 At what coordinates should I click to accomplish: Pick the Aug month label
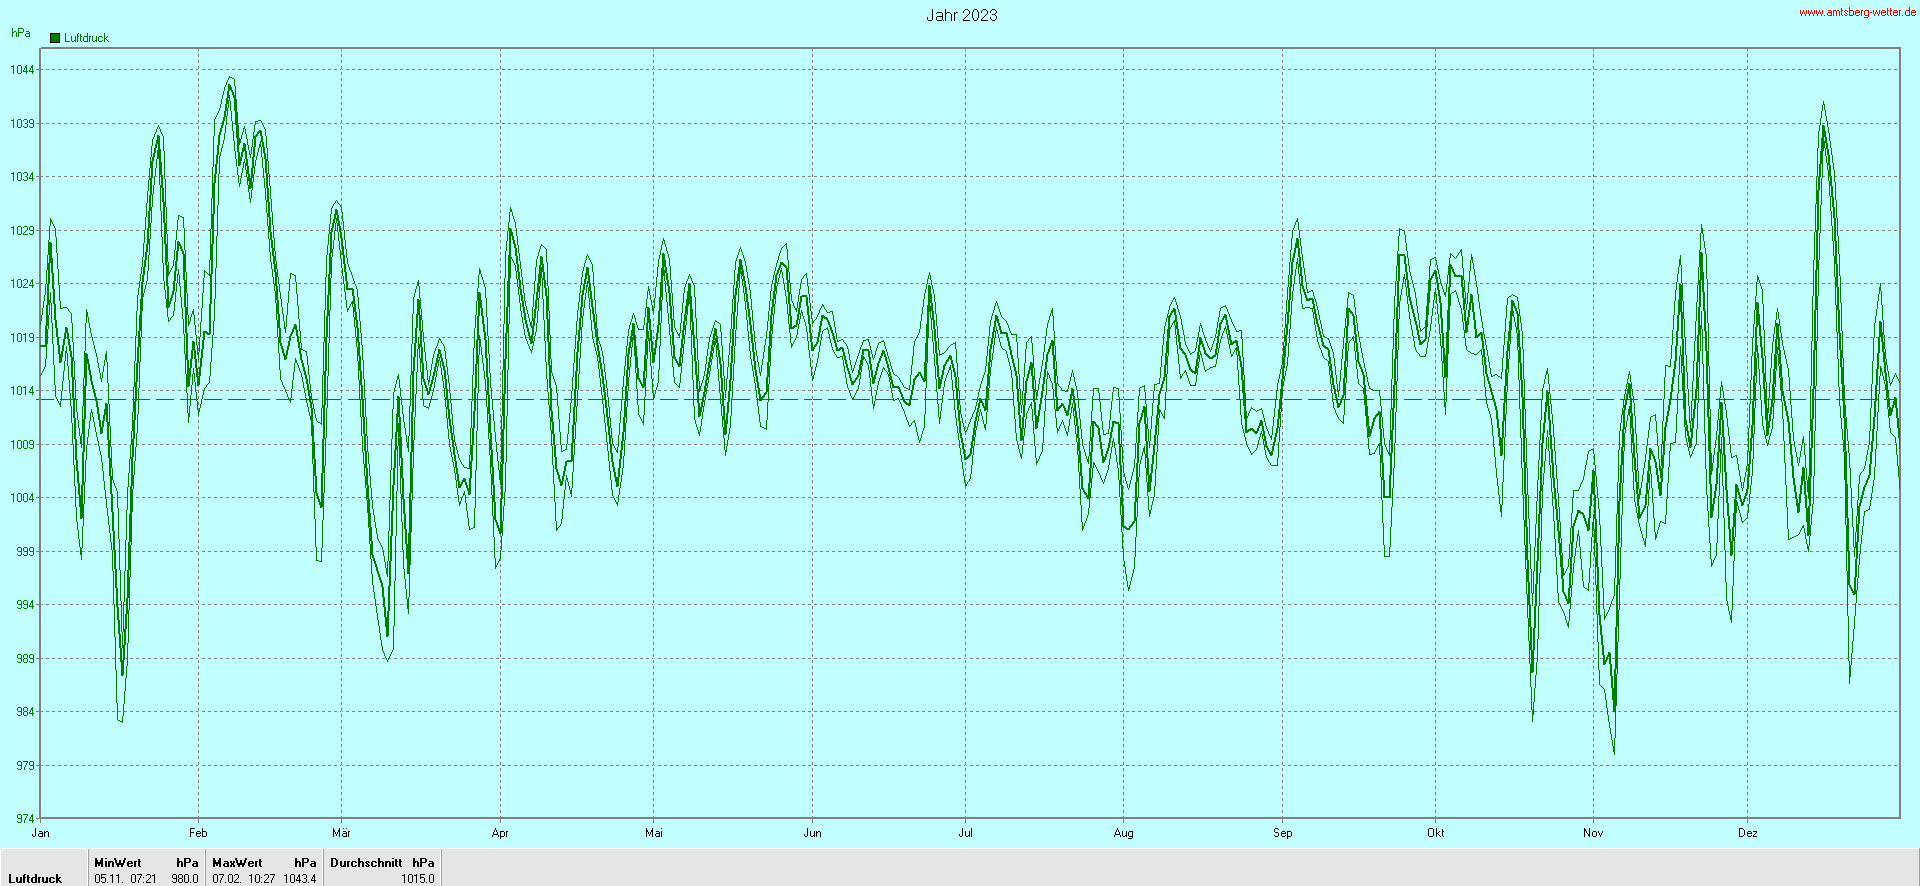(1123, 833)
